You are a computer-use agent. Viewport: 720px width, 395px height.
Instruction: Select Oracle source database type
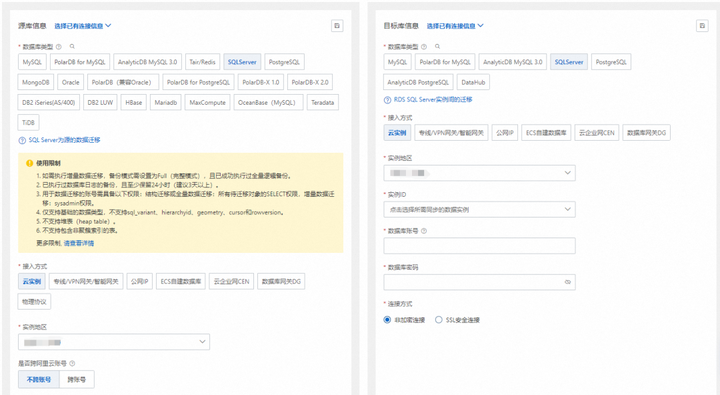tap(71, 82)
